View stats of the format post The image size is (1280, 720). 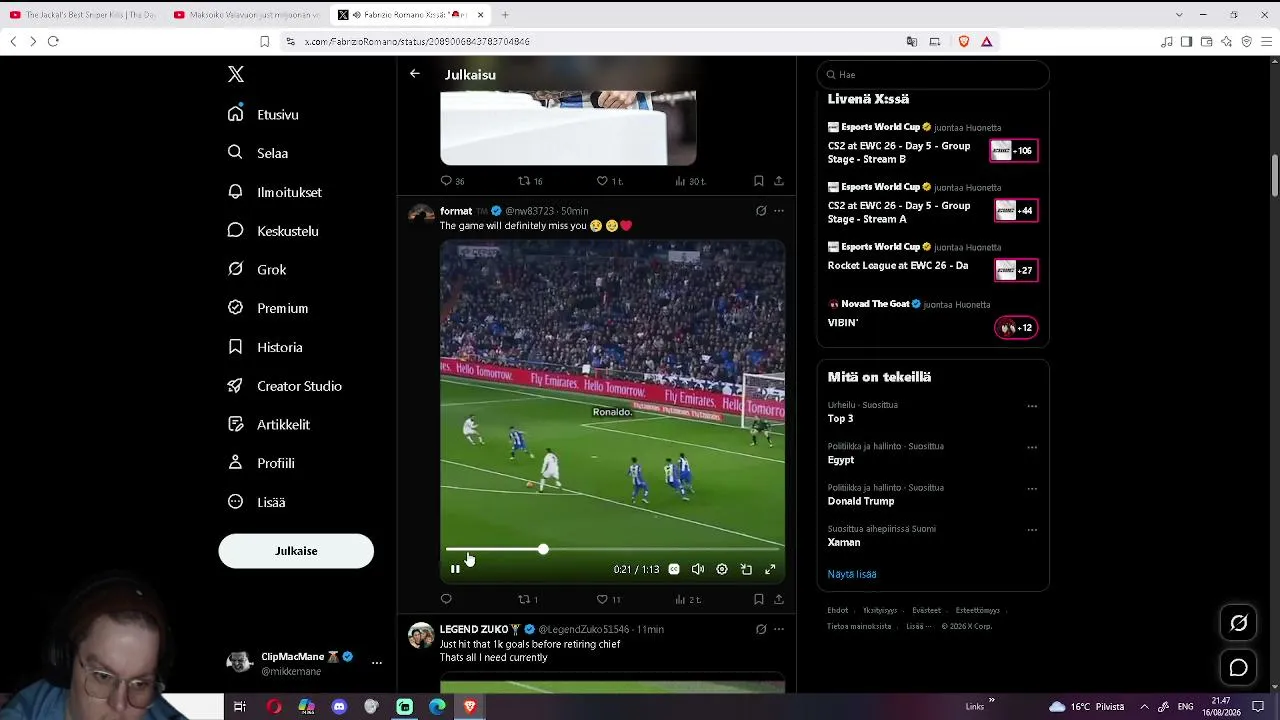point(688,599)
